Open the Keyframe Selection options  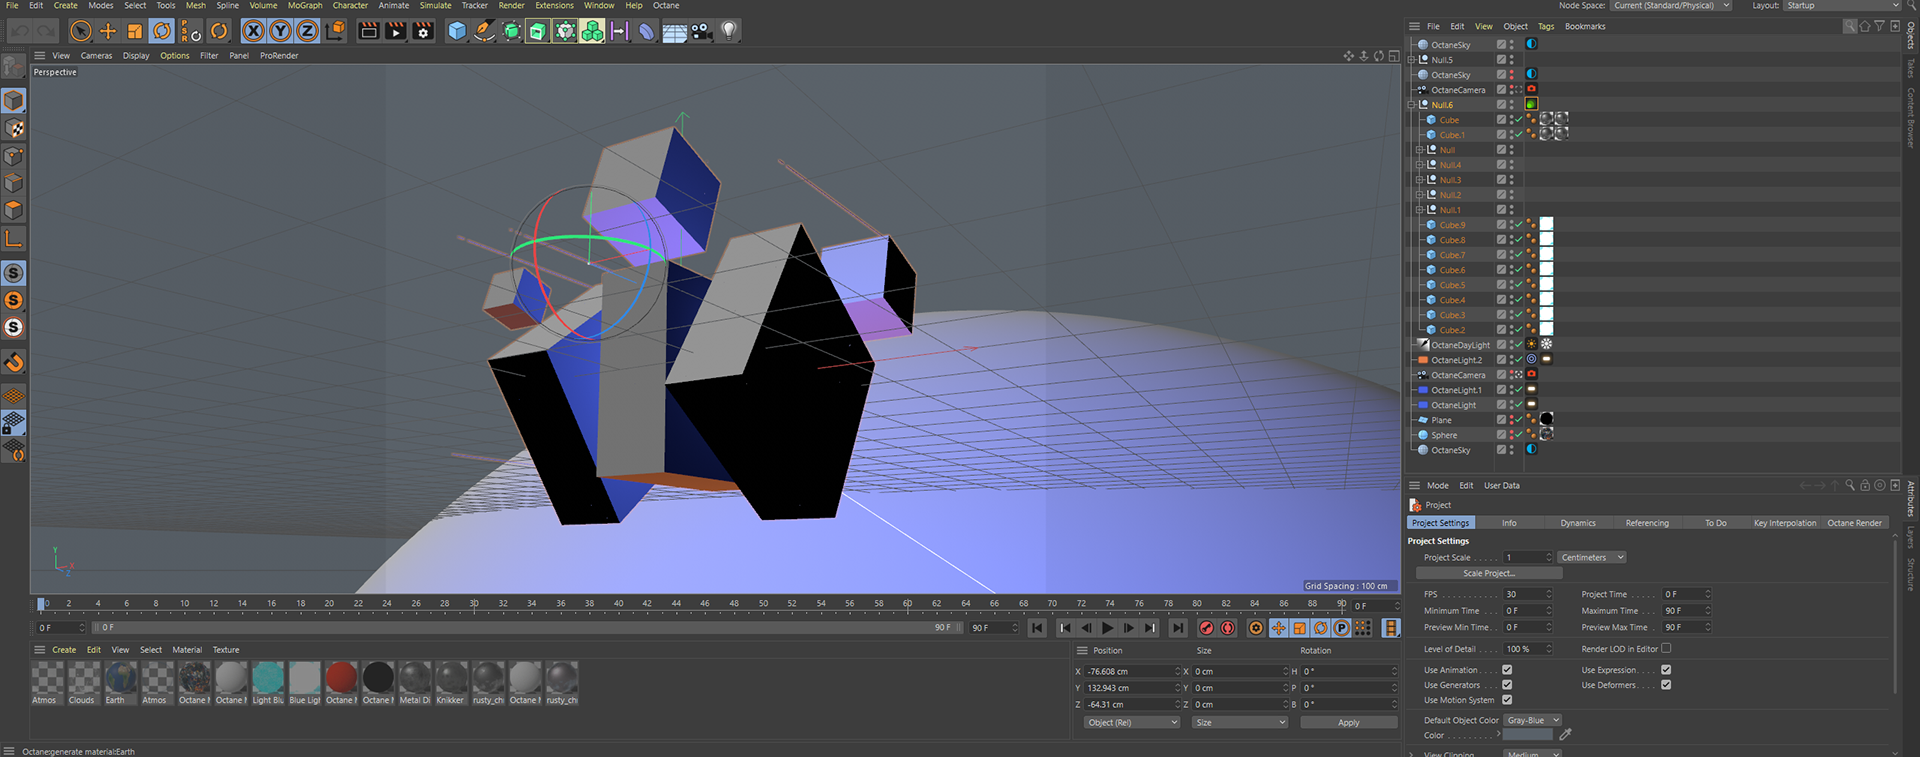[1256, 628]
